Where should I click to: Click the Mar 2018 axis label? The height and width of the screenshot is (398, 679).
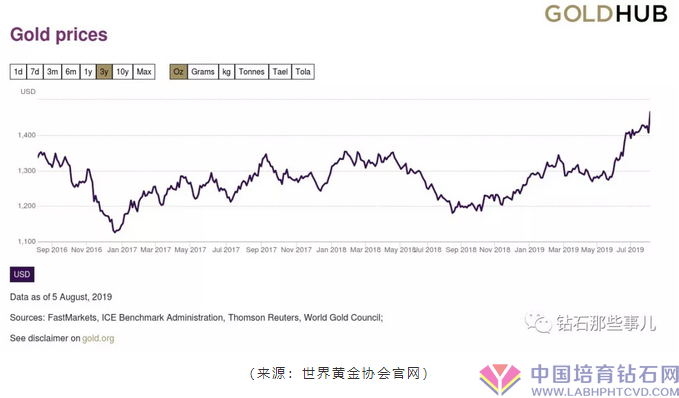(365, 250)
